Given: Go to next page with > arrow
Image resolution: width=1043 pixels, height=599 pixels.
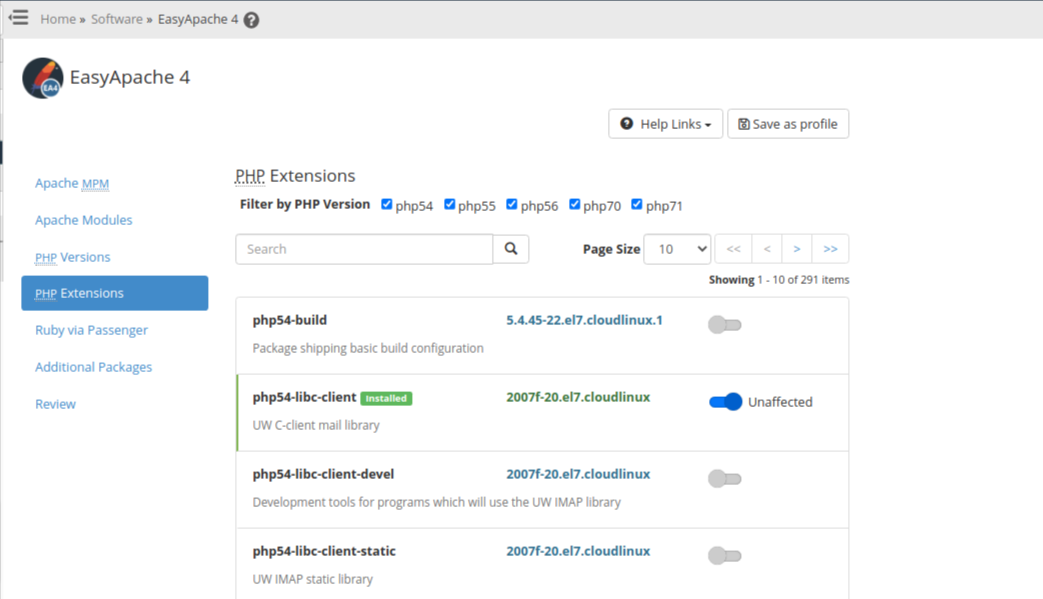Looking at the screenshot, I should point(797,249).
